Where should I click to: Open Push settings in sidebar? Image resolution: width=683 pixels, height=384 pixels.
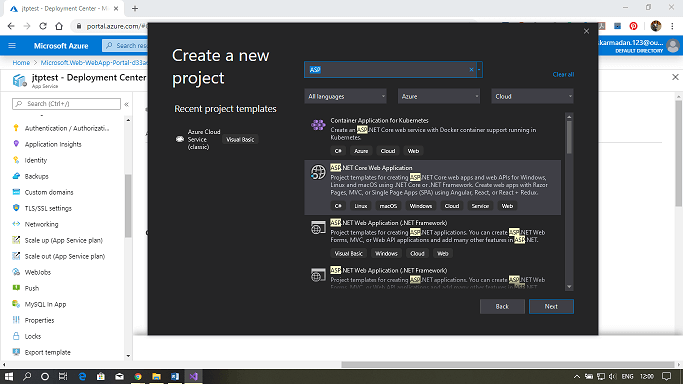31,288
